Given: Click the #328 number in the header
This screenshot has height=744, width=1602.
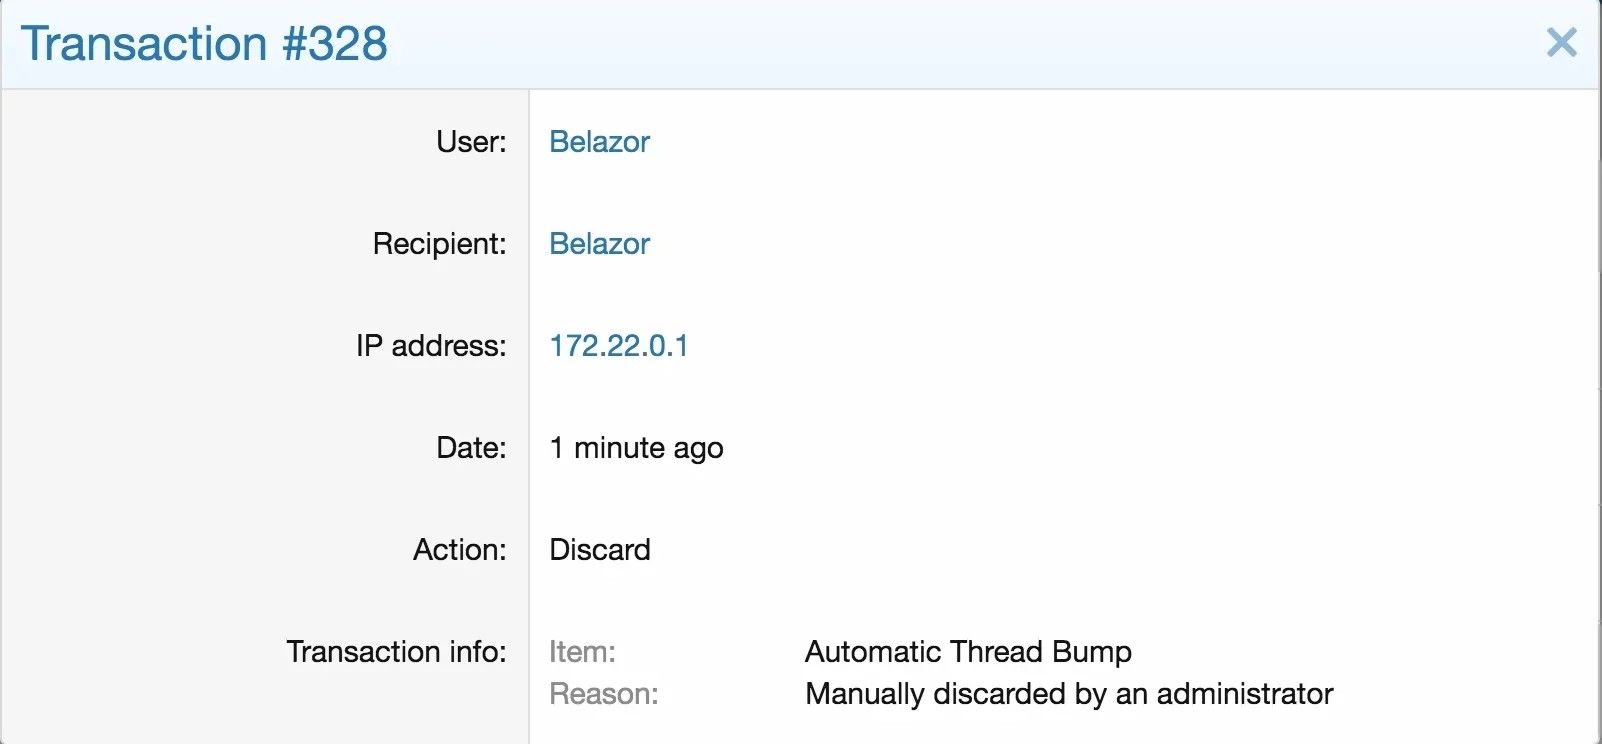Looking at the screenshot, I should (335, 44).
